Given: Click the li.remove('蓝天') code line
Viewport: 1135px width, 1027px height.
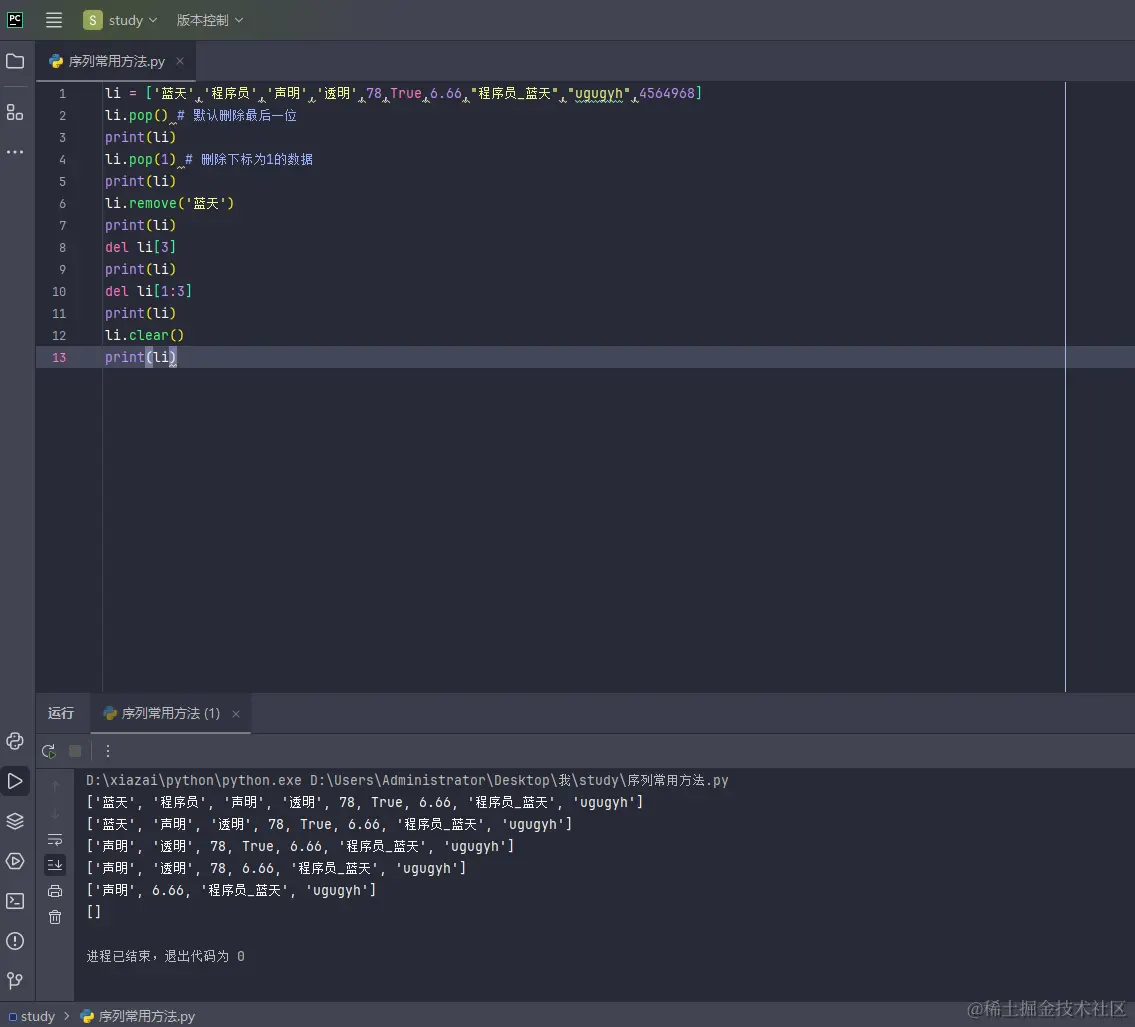Looking at the screenshot, I should [x=169, y=203].
